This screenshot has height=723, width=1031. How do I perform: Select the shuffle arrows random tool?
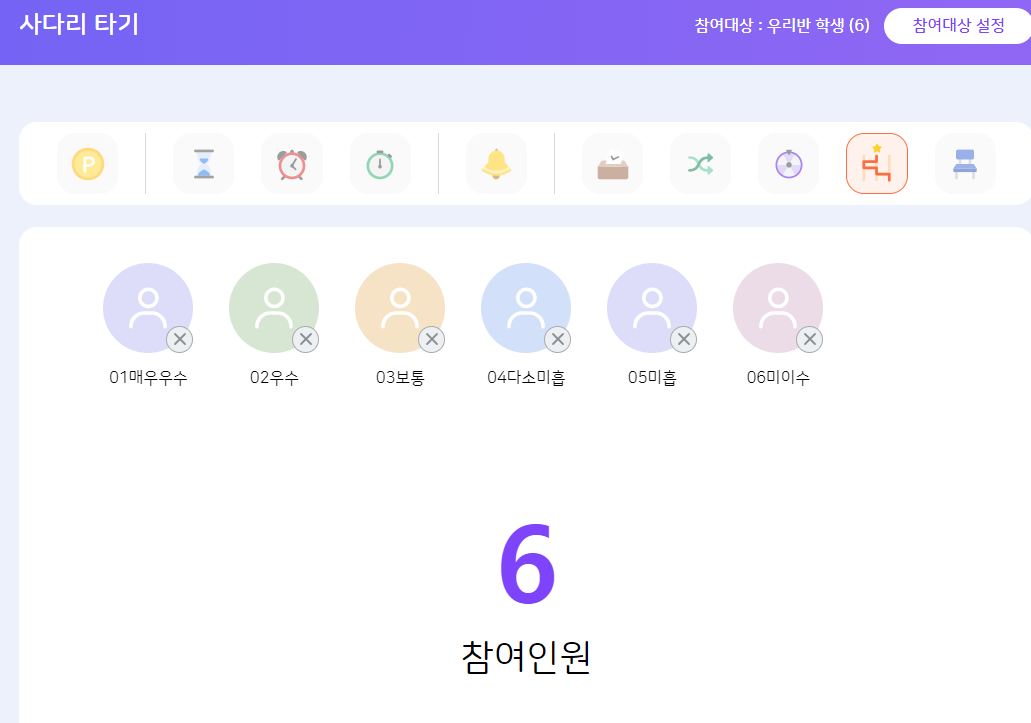[700, 163]
